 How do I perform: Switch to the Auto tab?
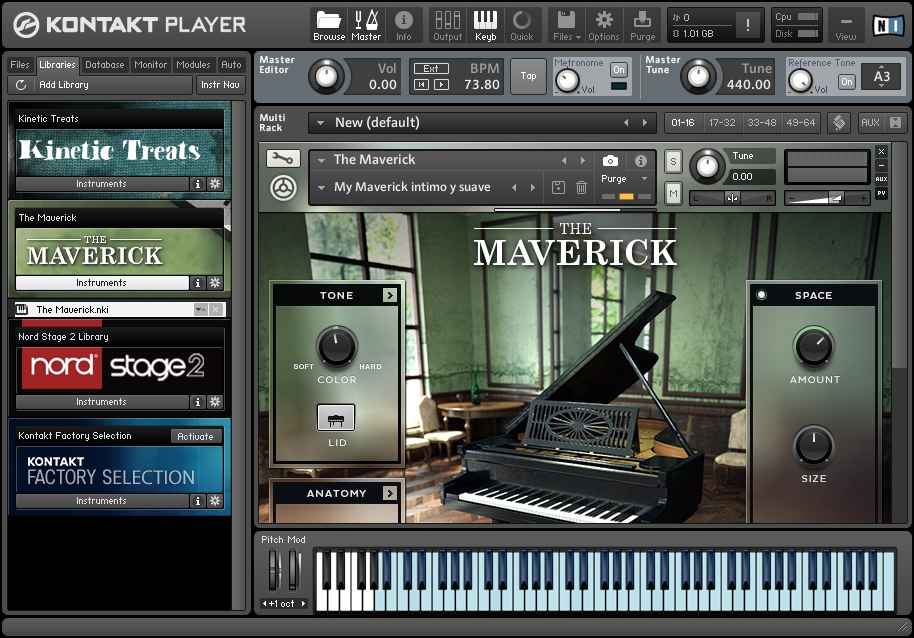pyautogui.click(x=231, y=65)
